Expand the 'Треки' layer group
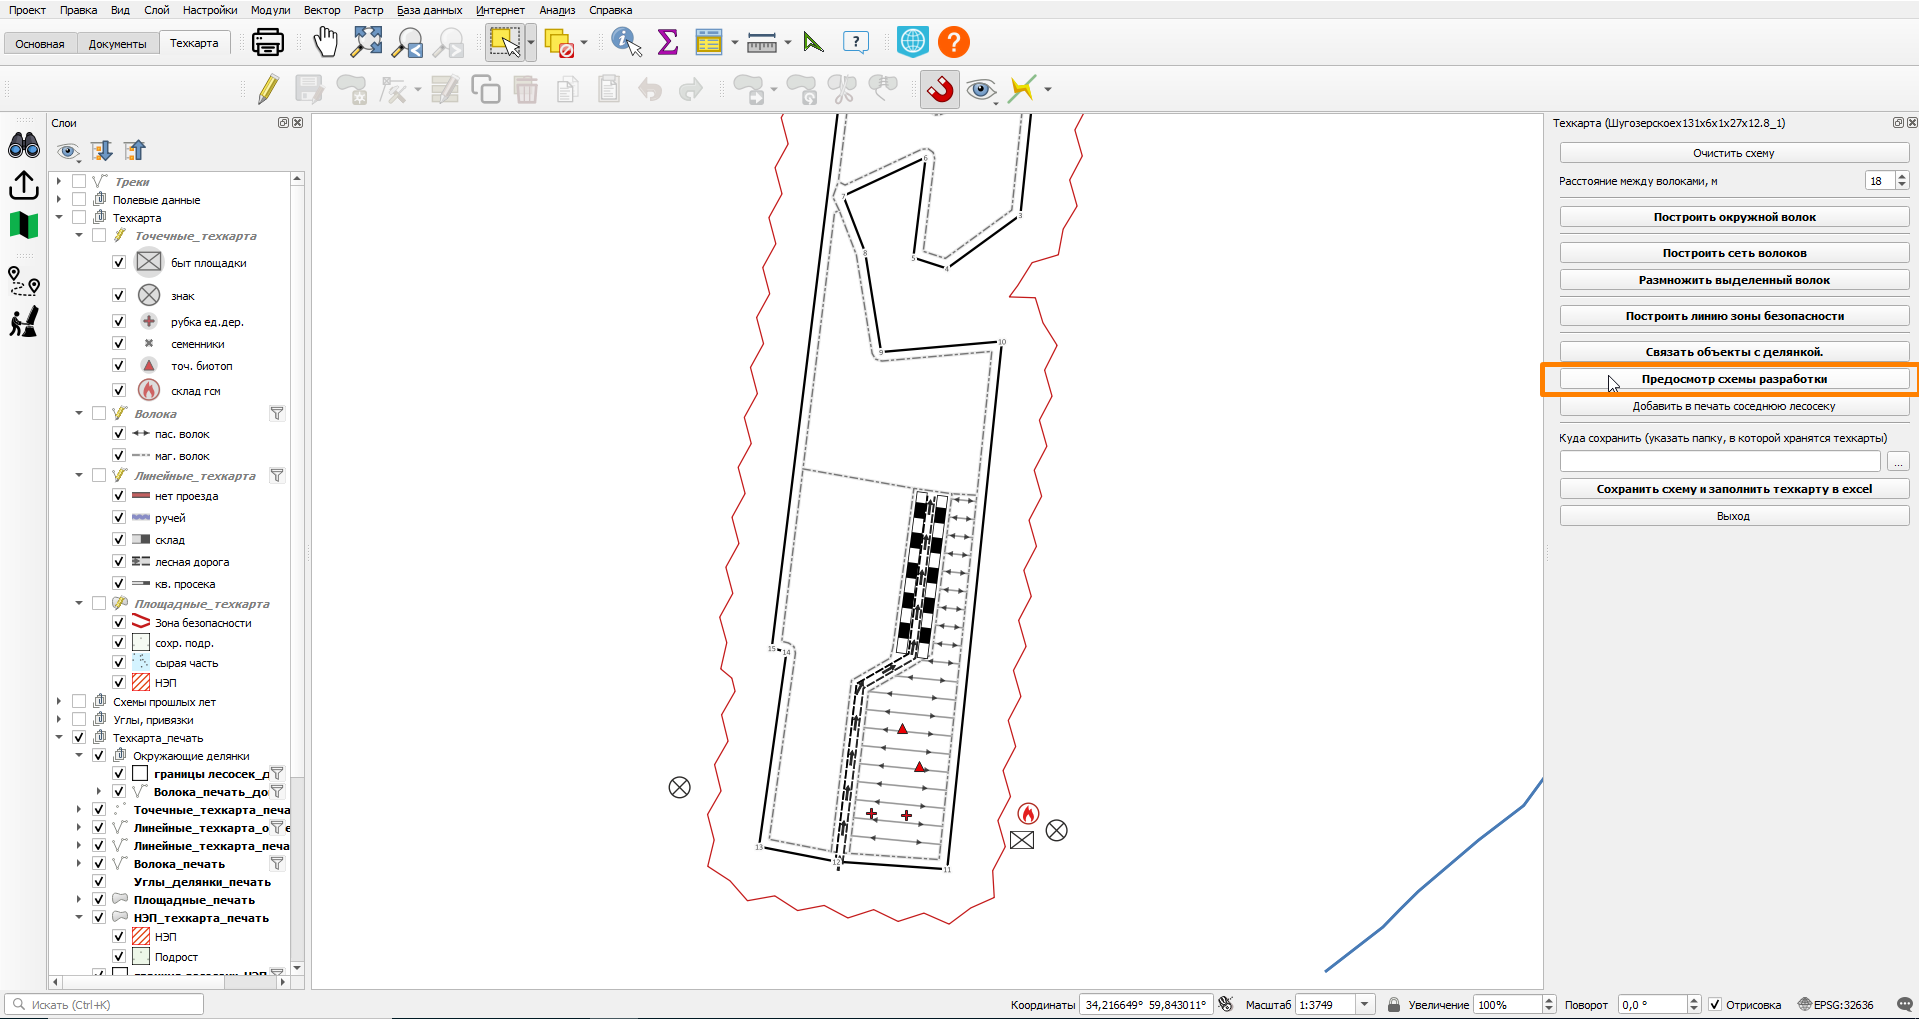Viewport: 1919px width, 1019px height. [59, 181]
